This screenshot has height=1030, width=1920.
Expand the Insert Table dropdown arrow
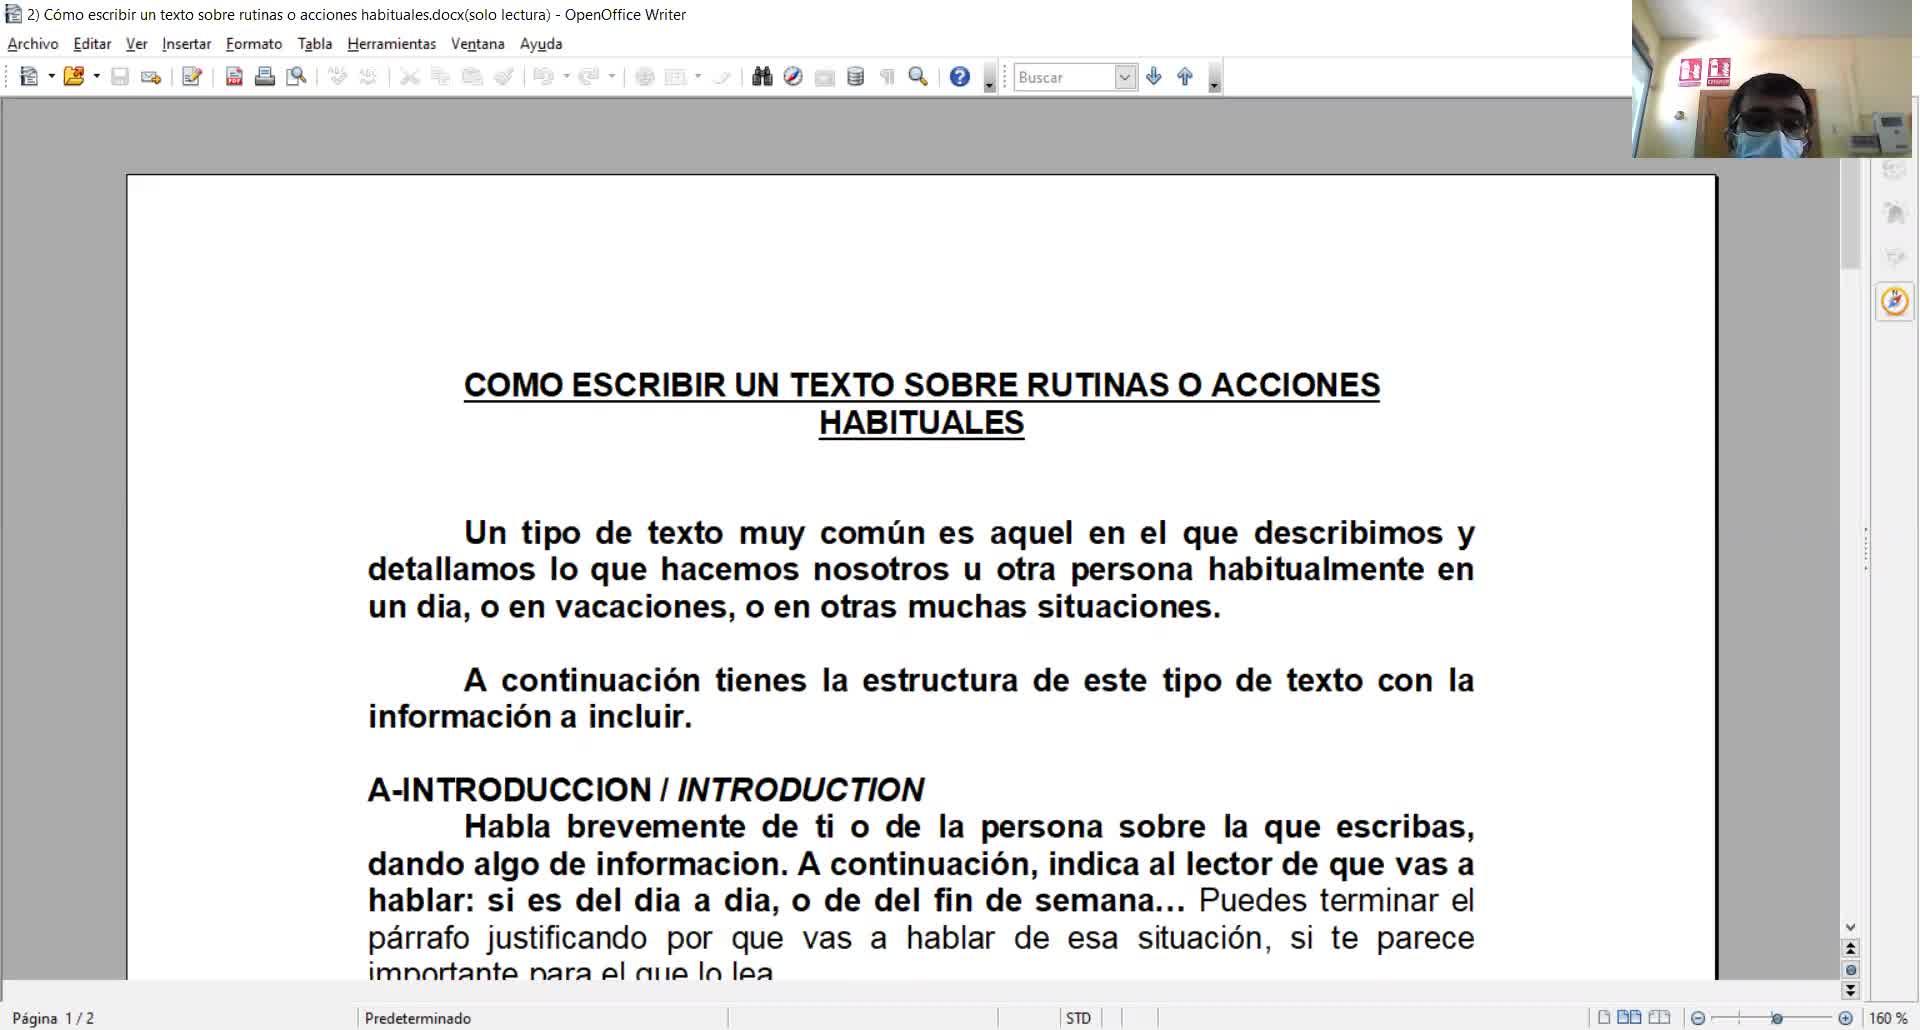pos(698,77)
